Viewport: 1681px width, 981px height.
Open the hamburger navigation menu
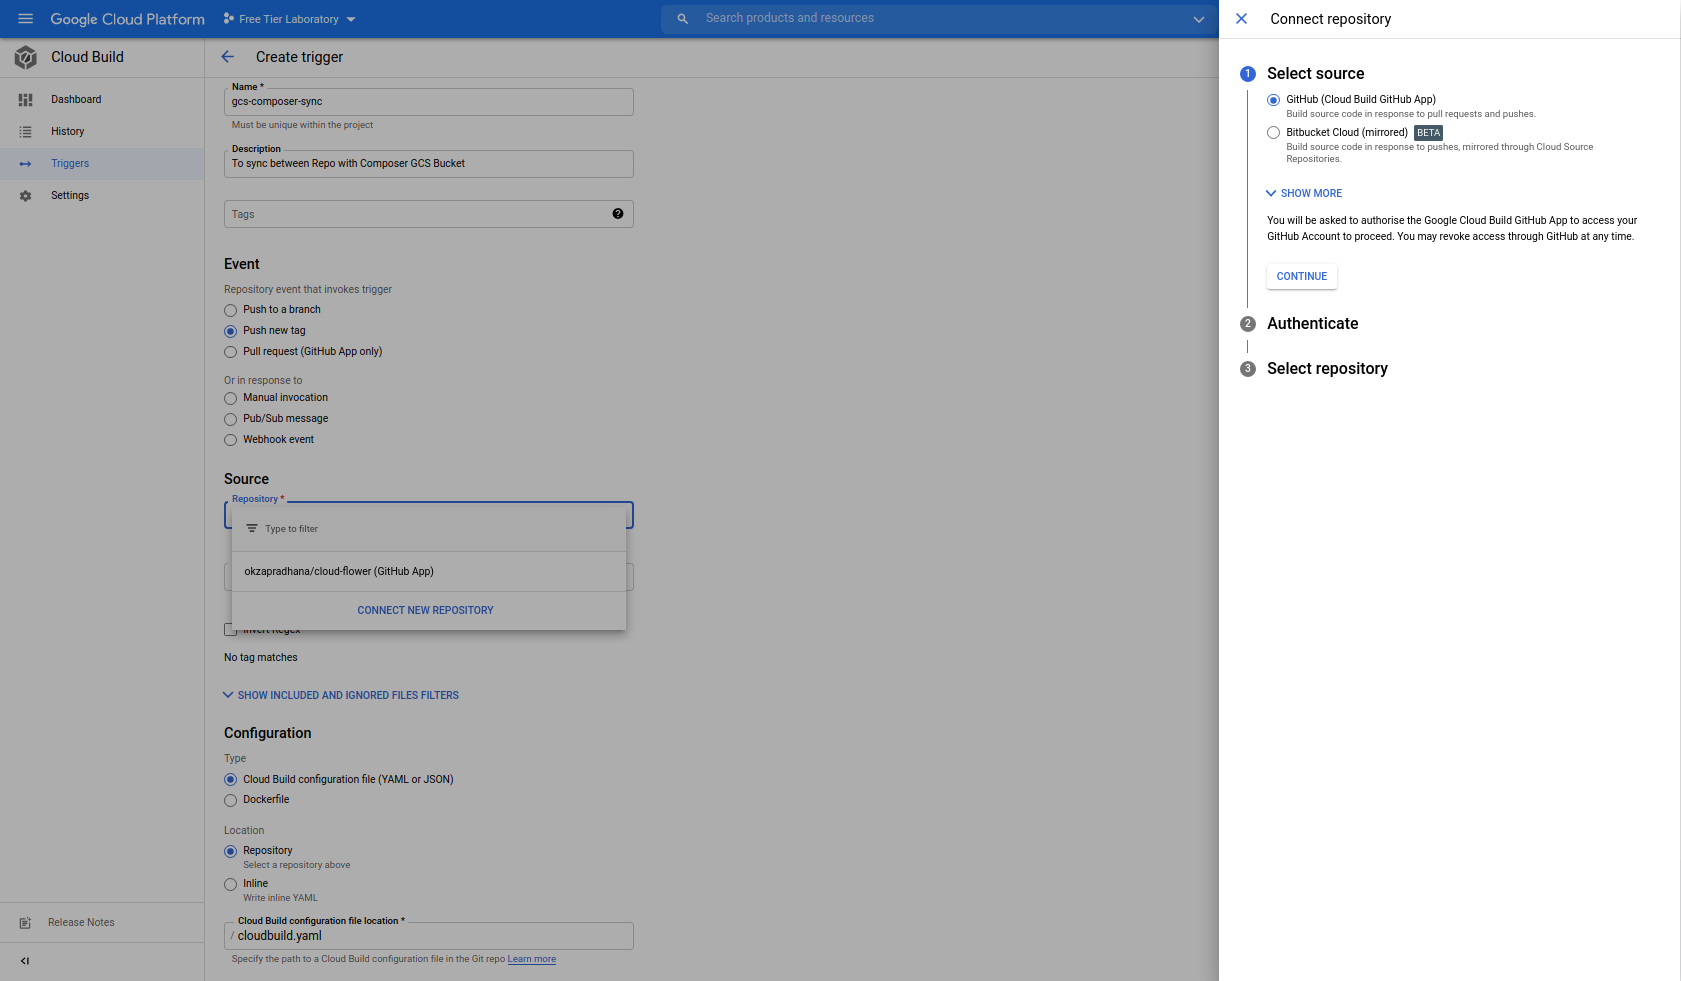tap(26, 19)
